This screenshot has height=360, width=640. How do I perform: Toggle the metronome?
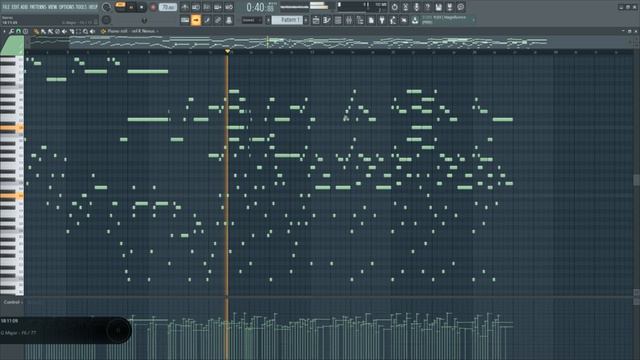click(x=185, y=7)
